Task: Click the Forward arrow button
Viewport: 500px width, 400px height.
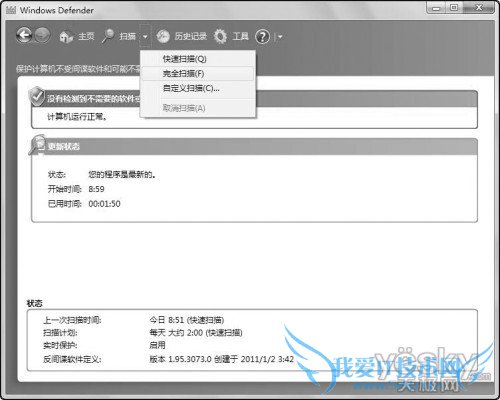Action: [42, 35]
